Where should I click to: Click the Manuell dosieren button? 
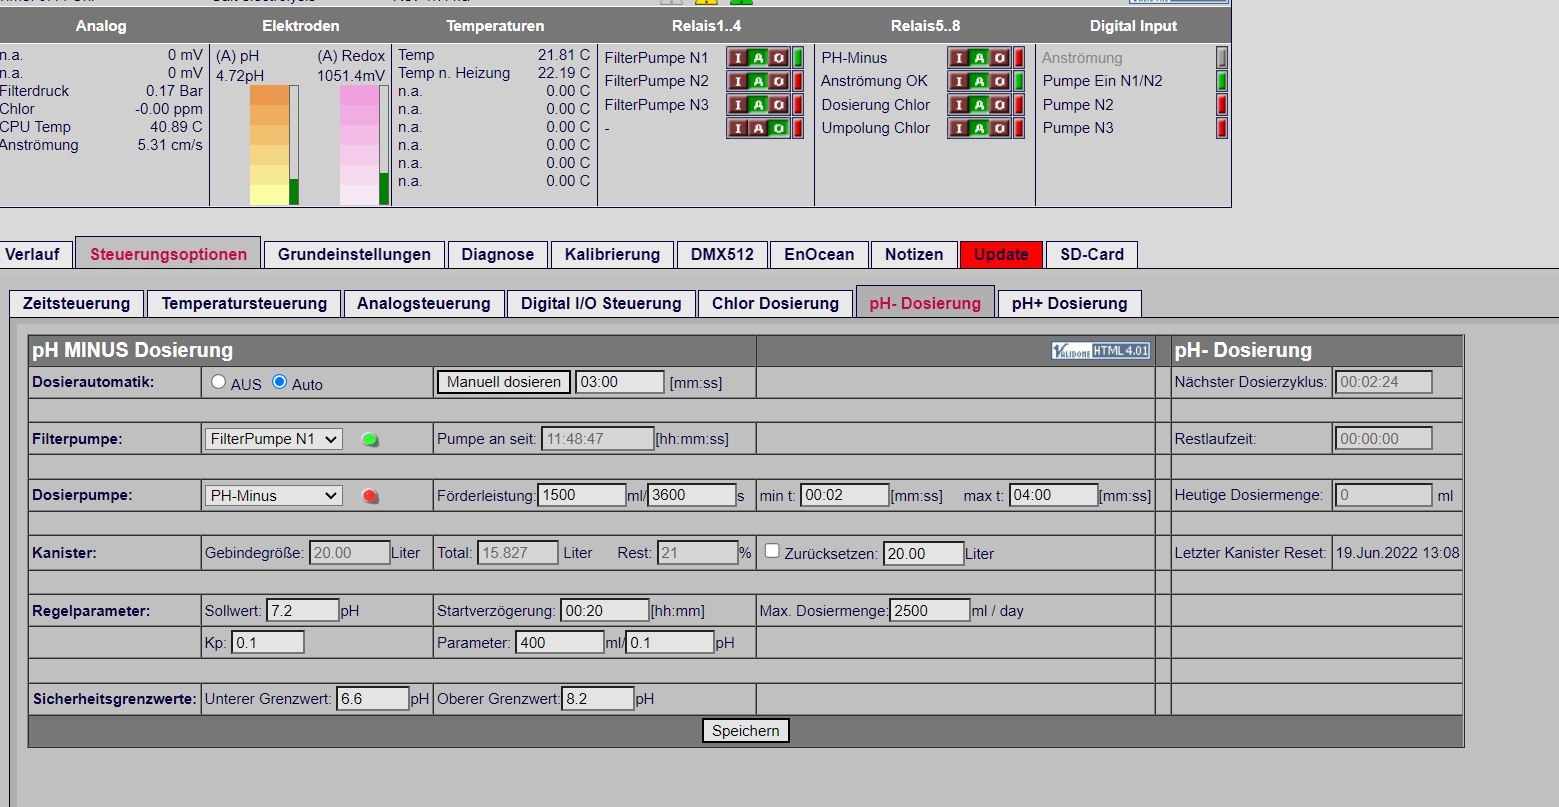504,382
